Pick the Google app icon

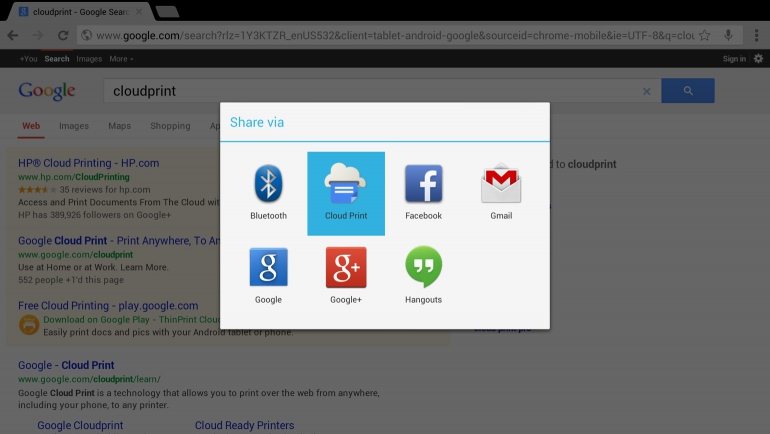point(268,275)
